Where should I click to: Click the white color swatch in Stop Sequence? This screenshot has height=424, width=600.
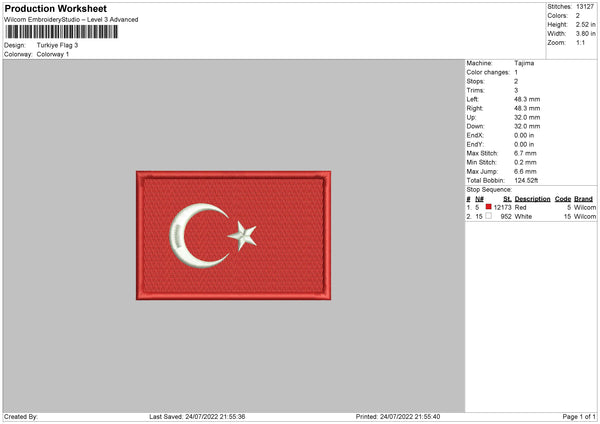click(488, 216)
